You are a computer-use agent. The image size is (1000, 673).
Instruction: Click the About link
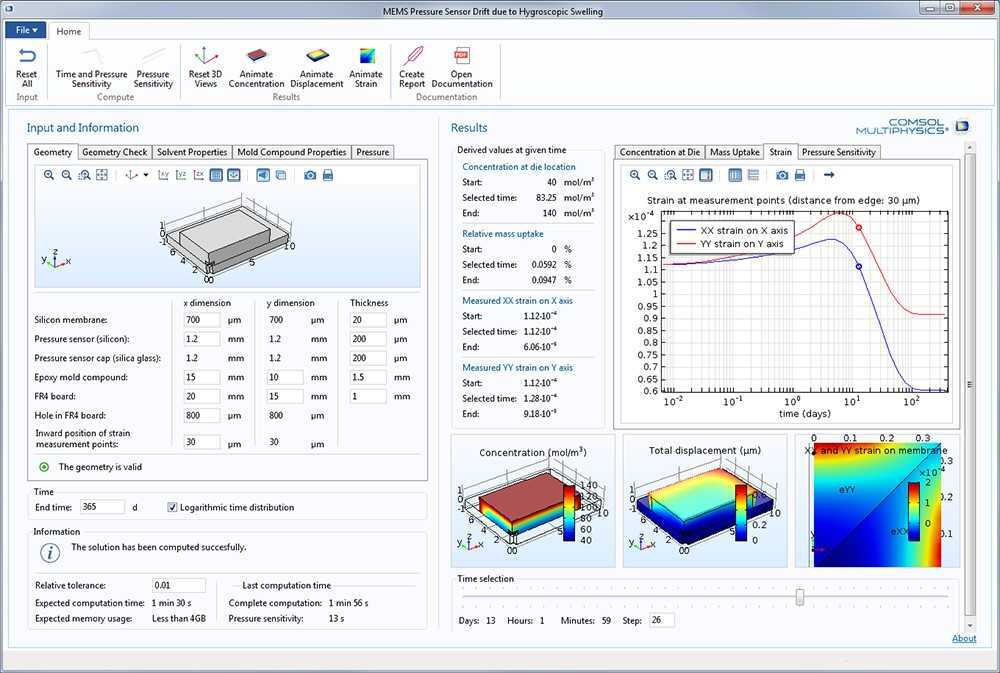[x=964, y=638]
